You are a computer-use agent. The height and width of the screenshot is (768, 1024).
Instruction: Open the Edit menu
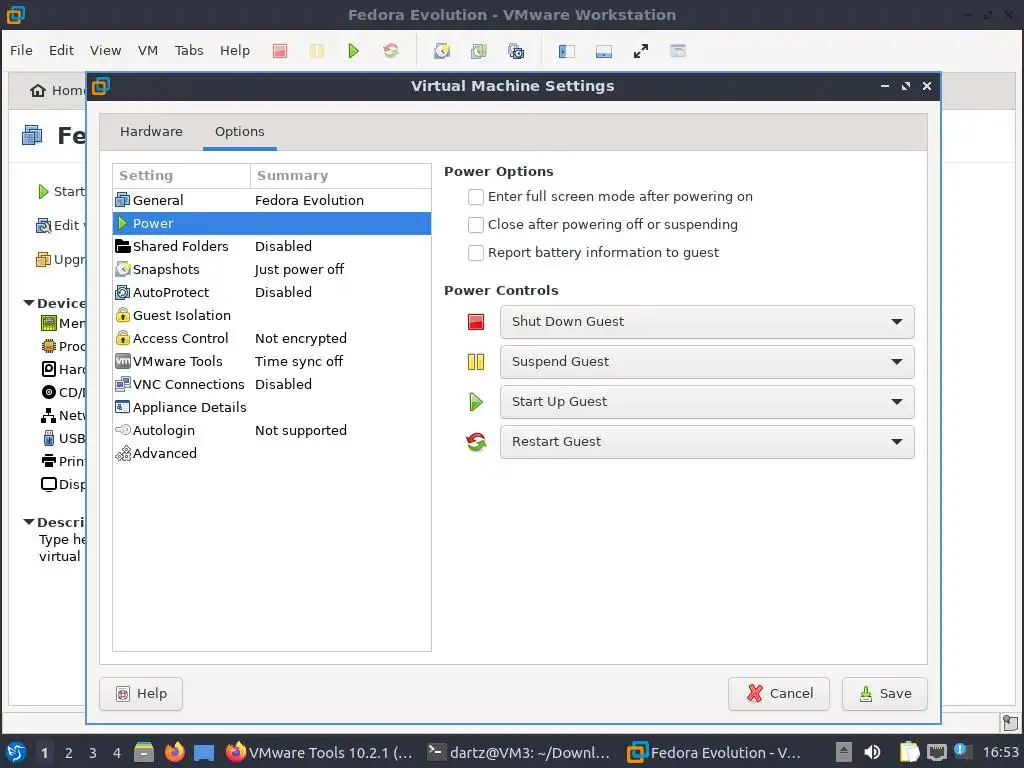[61, 50]
